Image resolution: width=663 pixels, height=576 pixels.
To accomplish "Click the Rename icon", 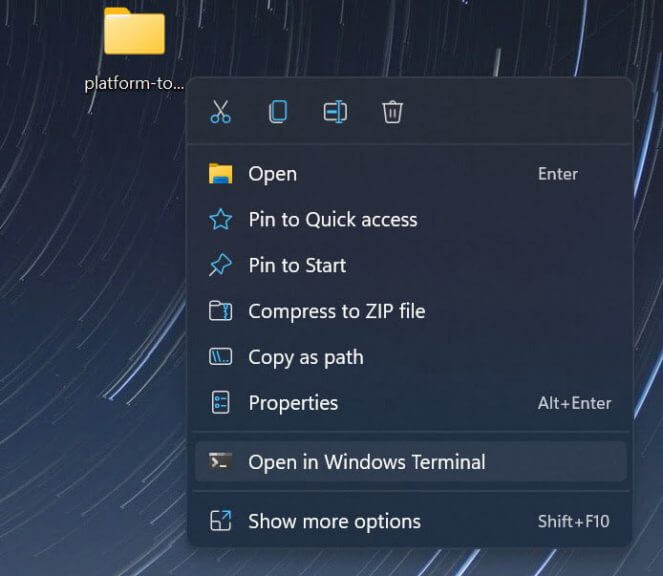I will pos(335,112).
